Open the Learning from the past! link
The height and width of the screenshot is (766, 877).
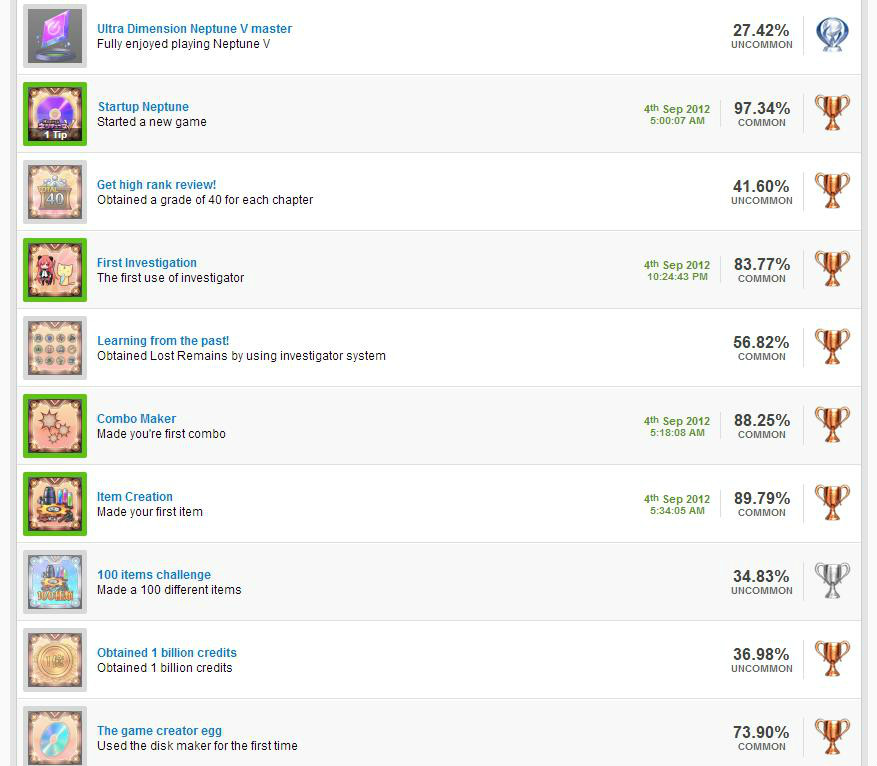[x=163, y=341]
